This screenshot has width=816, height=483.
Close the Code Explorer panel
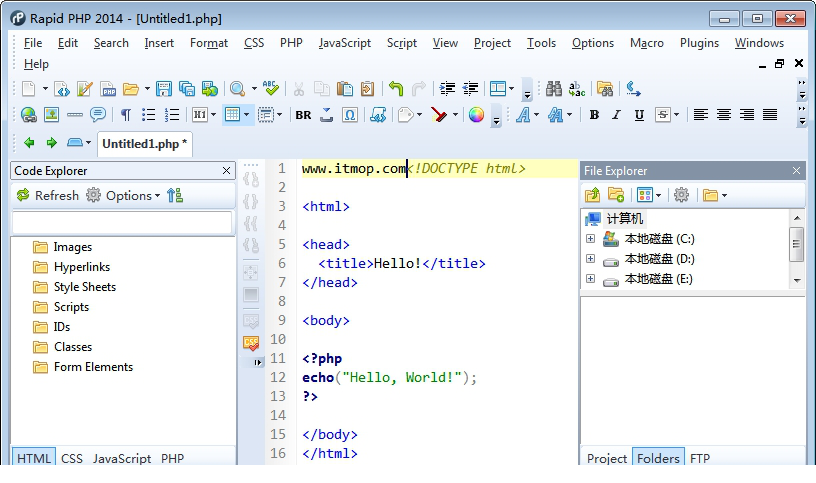[x=226, y=171]
